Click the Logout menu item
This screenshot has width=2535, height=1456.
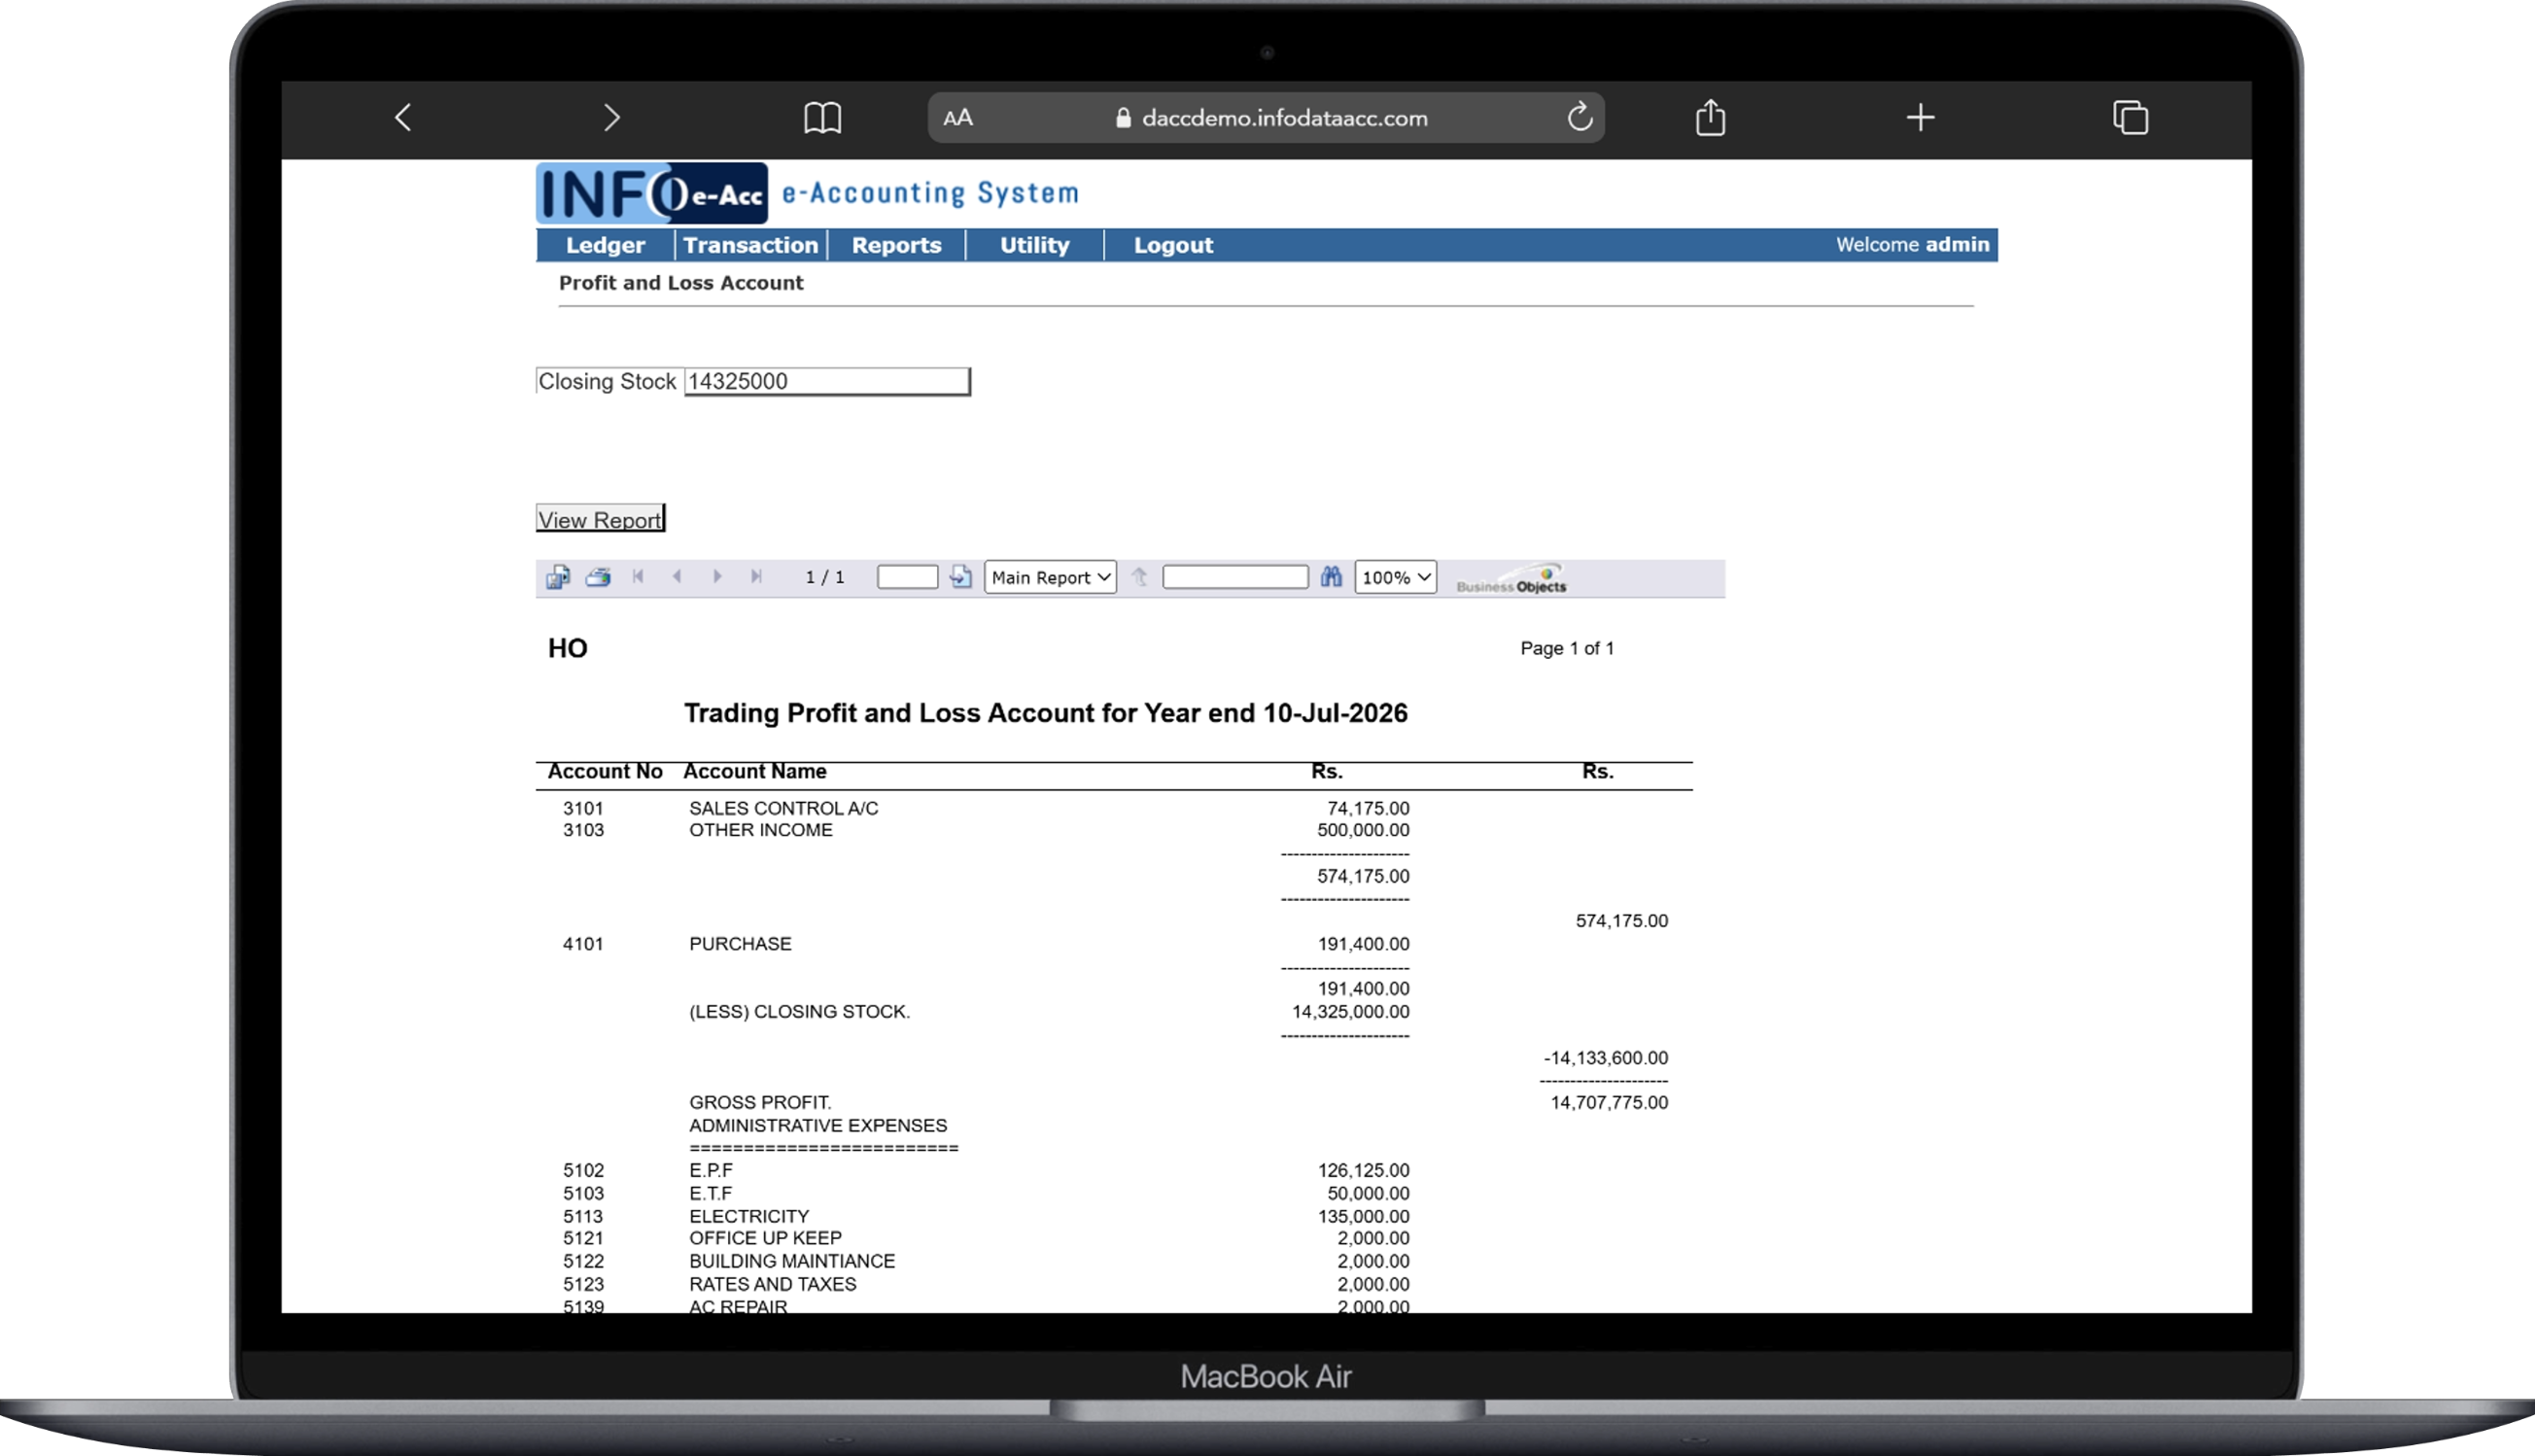tap(1173, 245)
